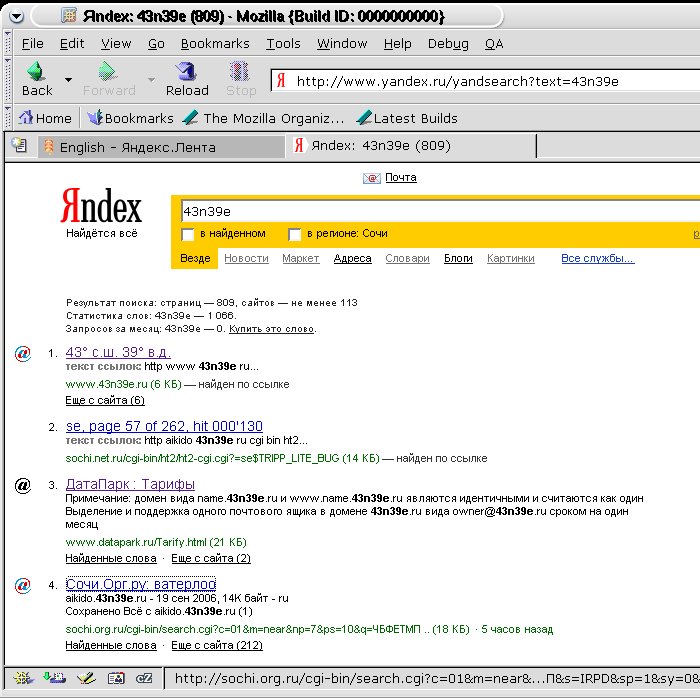The width and height of the screenshot is (700, 698).
Task: Open the Go menu
Action: [156, 44]
